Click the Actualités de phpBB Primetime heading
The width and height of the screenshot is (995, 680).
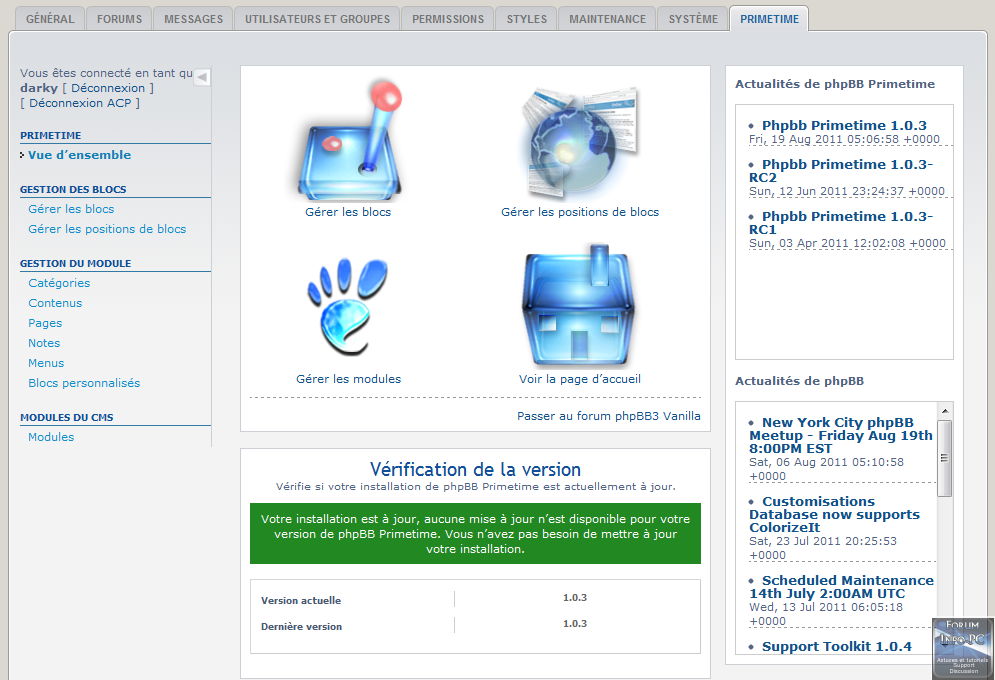835,84
